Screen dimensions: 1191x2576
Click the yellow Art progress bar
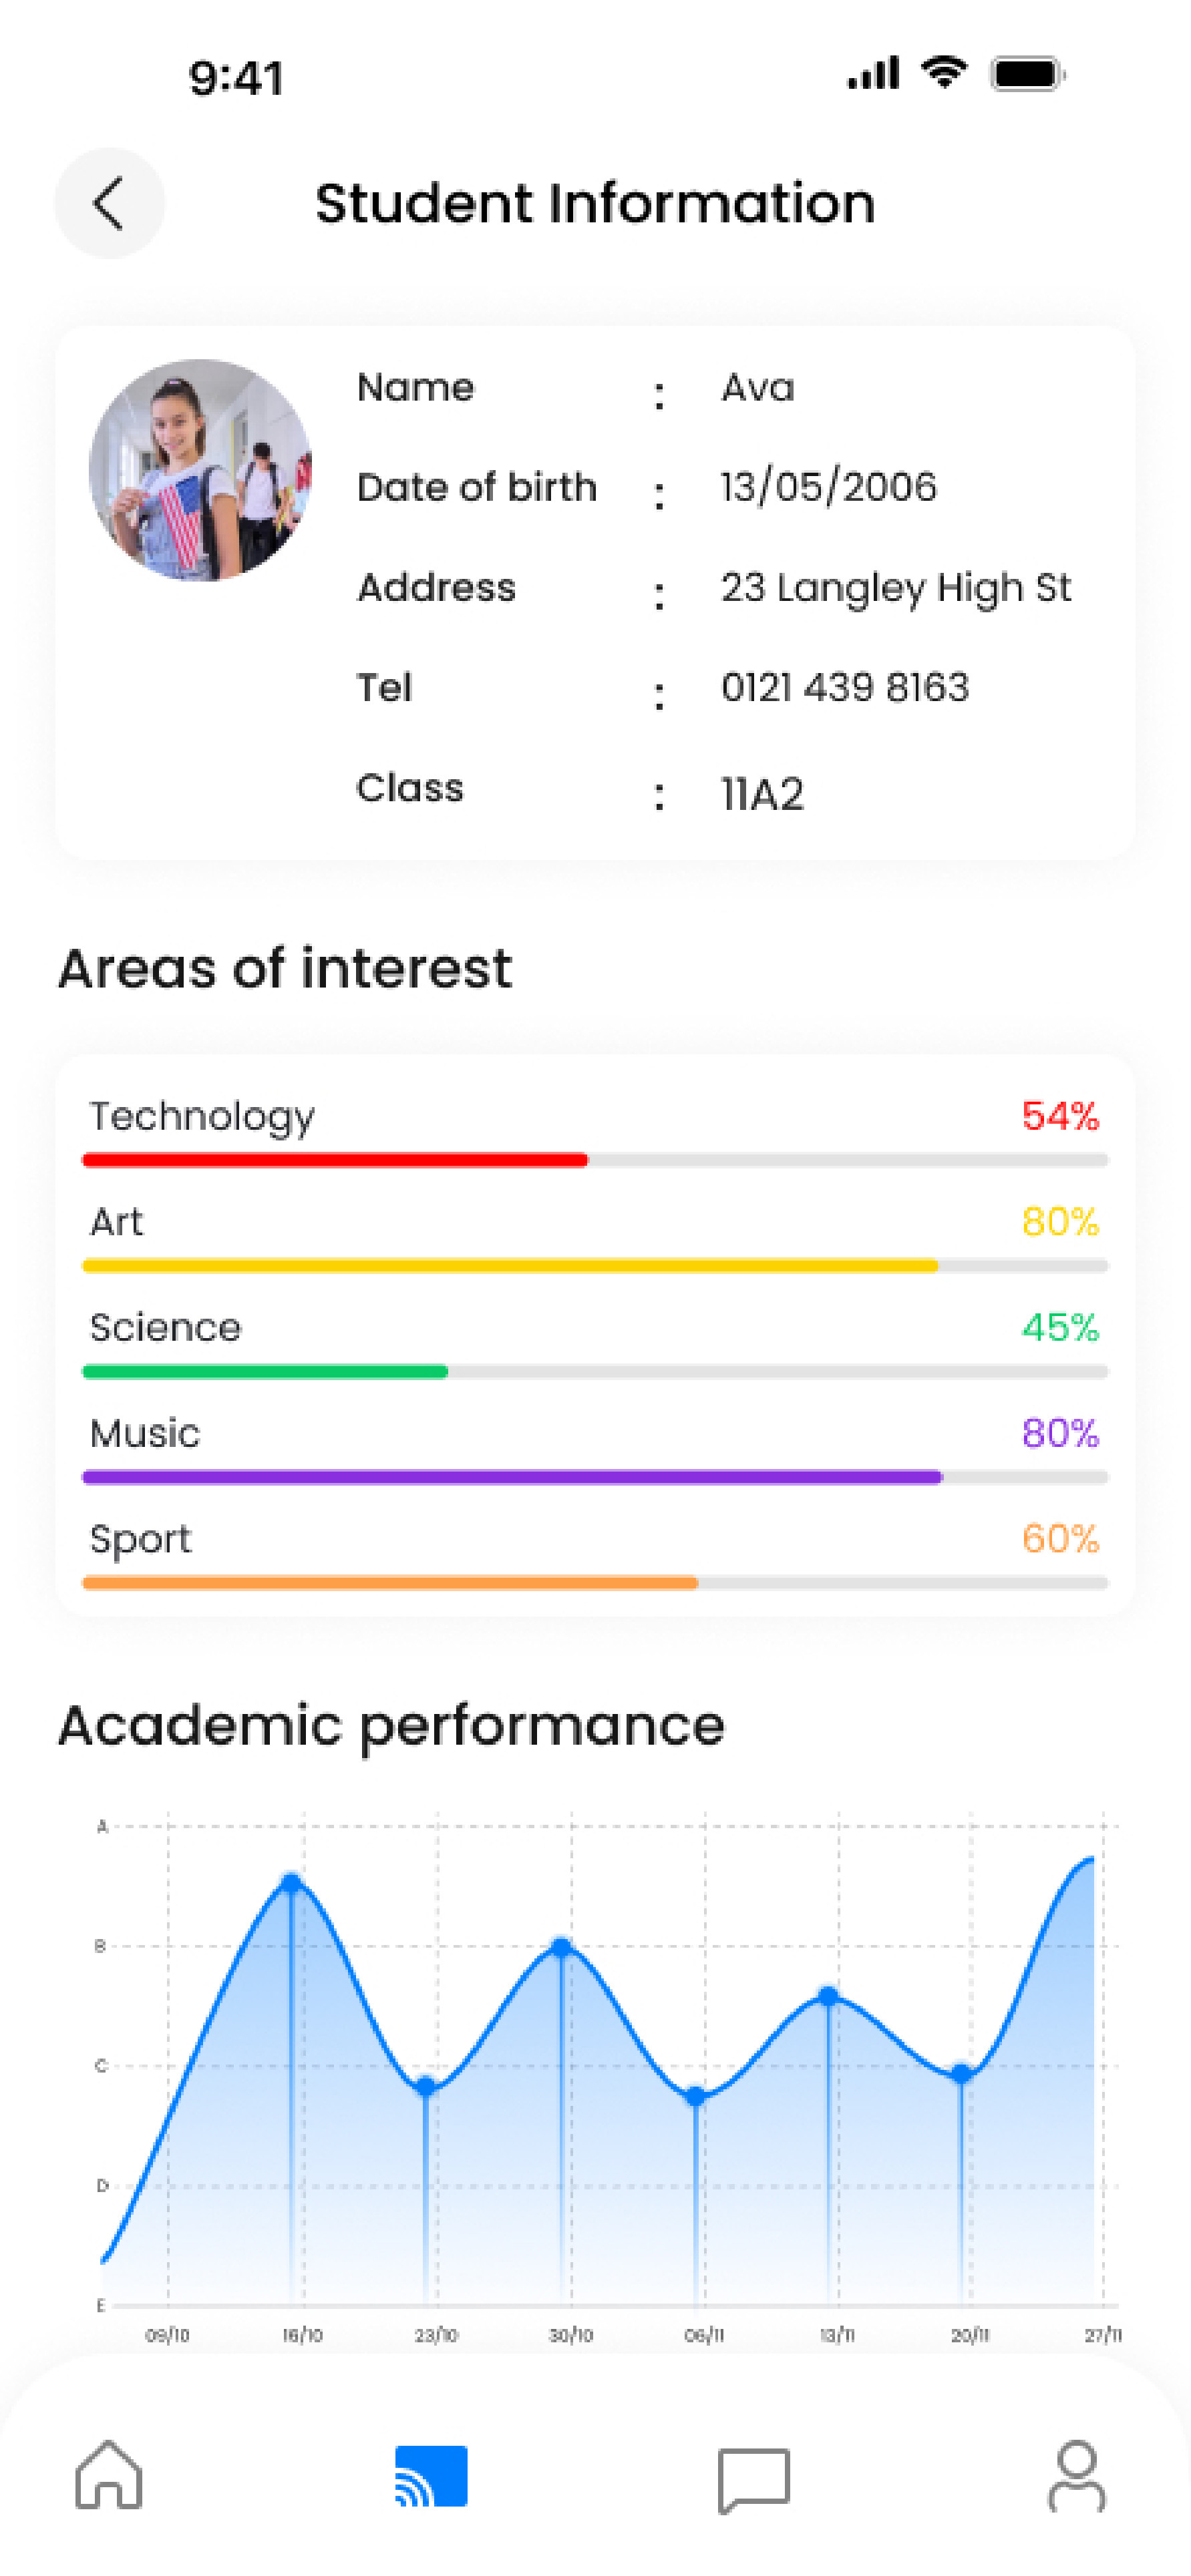coord(510,1266)
